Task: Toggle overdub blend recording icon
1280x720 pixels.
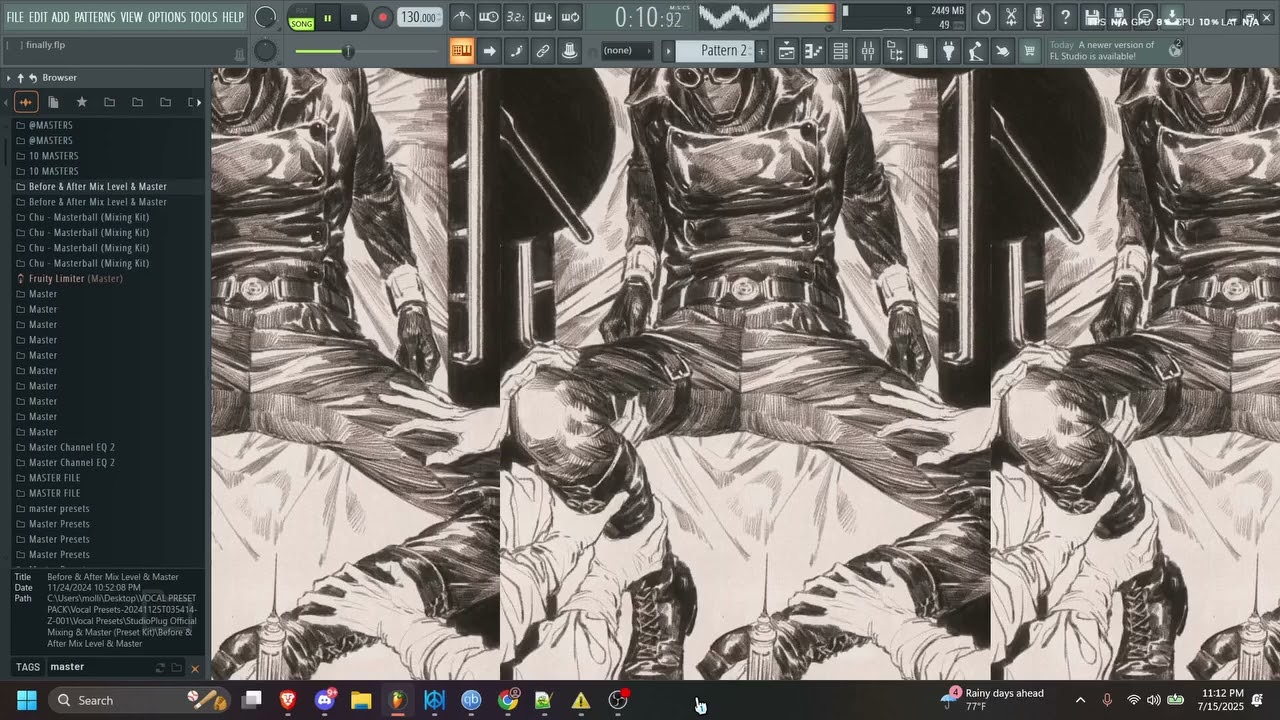Action: 542,17
